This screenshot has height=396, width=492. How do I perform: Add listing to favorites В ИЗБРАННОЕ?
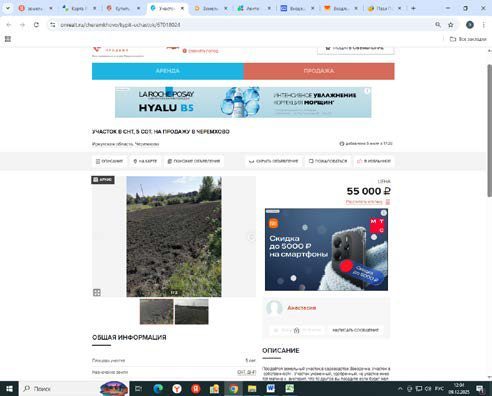point(374,161)
